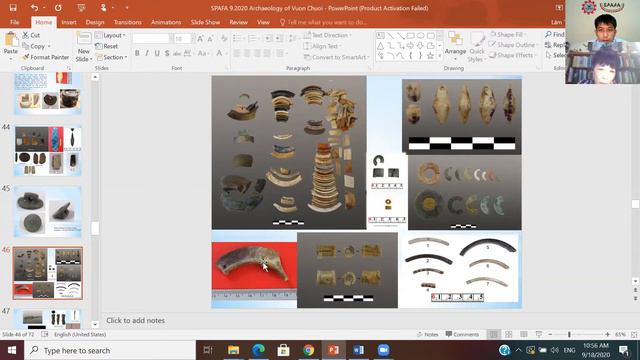Open the Align Text dropdown
This screenshot has height=360, width=640.
click(x=322, y=46)
